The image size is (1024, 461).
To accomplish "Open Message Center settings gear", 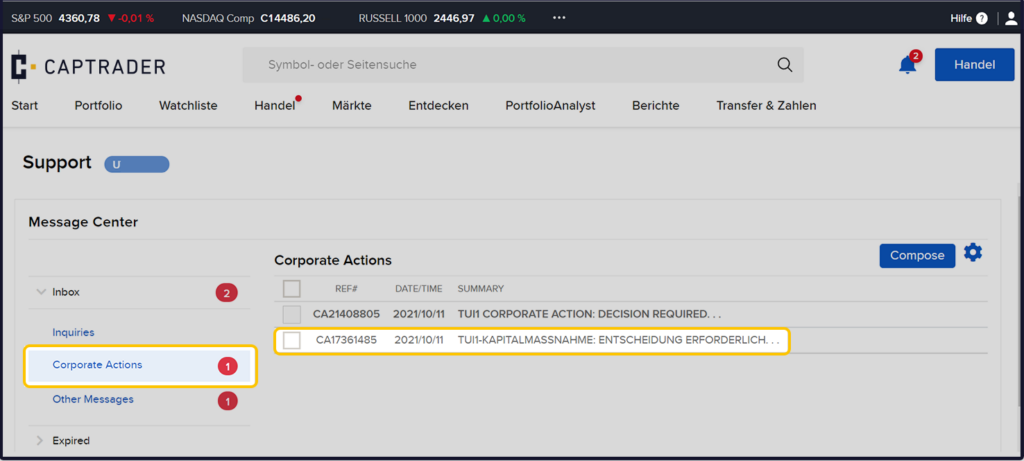I will [x=973, y=252].
